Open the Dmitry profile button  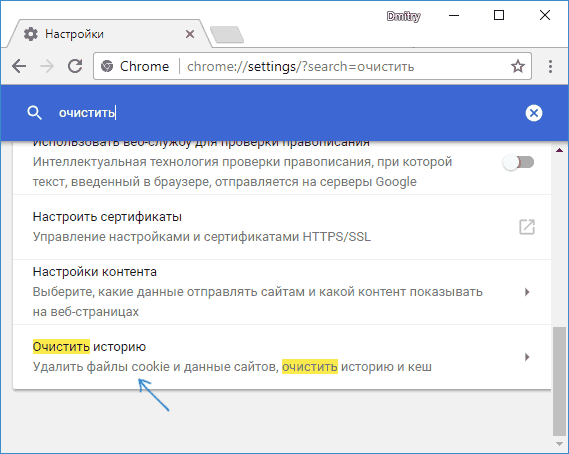404,16
